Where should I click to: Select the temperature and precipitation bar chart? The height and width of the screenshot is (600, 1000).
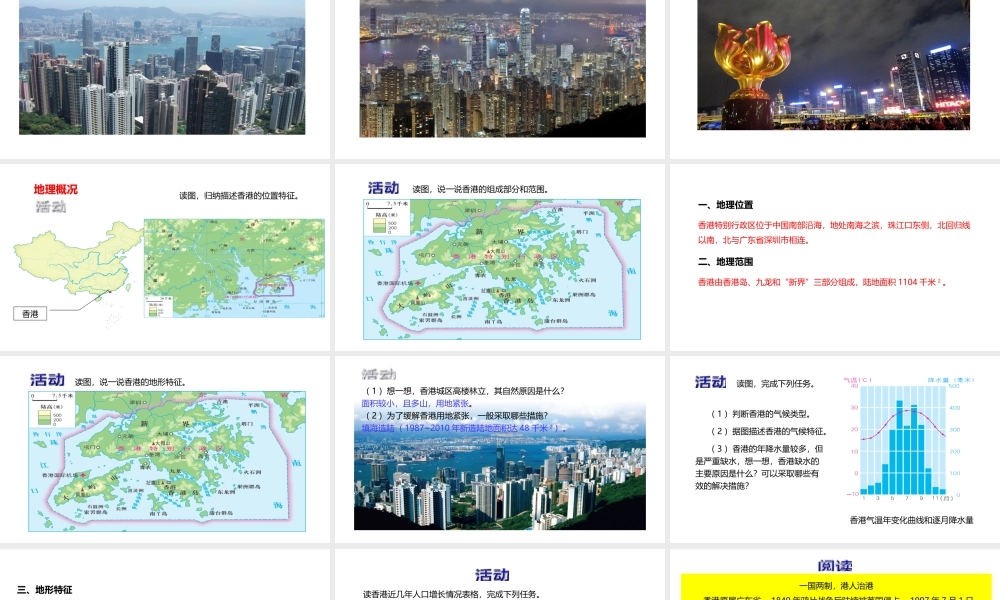tap(909, 438)
